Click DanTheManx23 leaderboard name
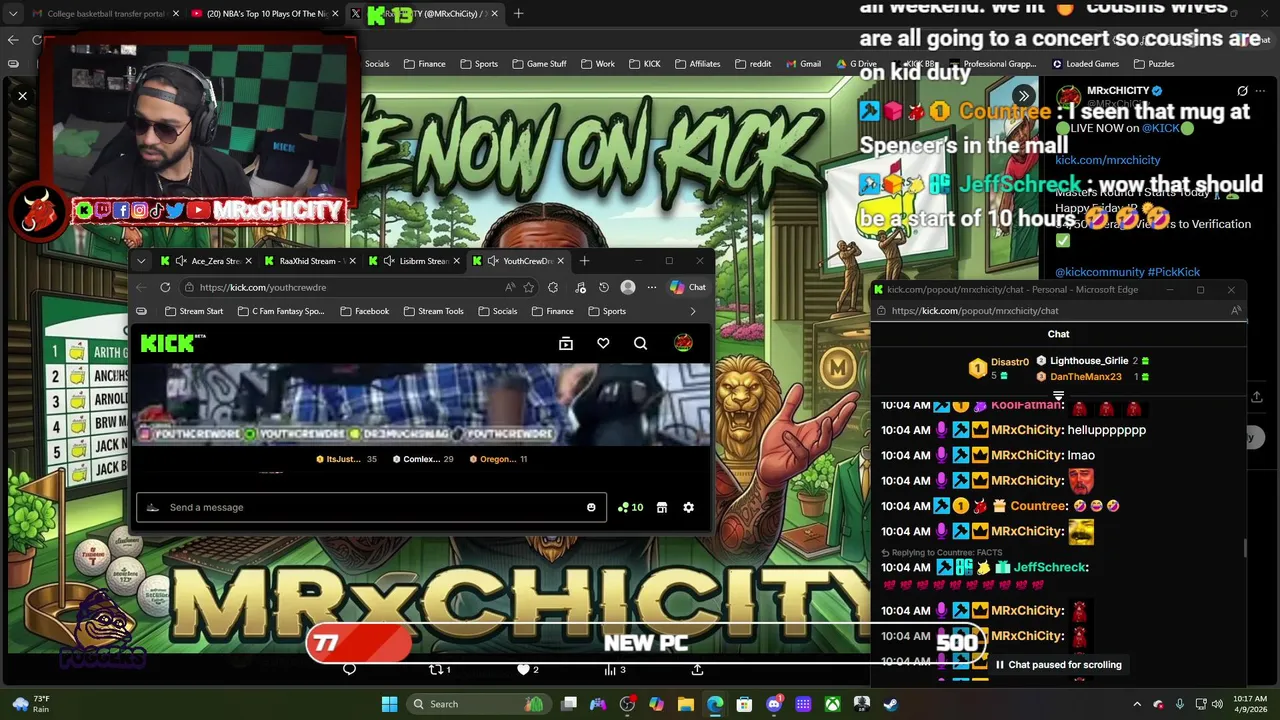This screenshot has width=1280, height=720. click(1085, 377)
